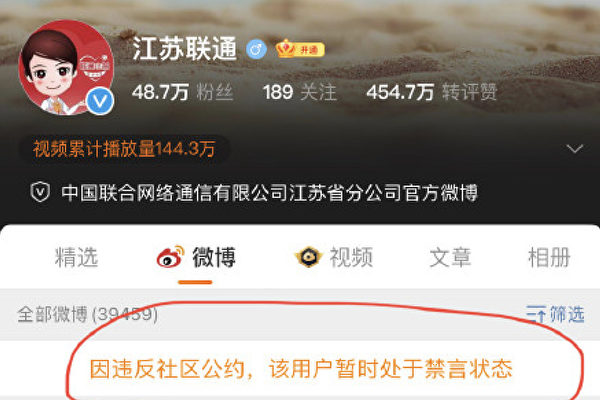Open the 筛选 filter options
This screenshot has width=600, height=400.
(555, 314)
